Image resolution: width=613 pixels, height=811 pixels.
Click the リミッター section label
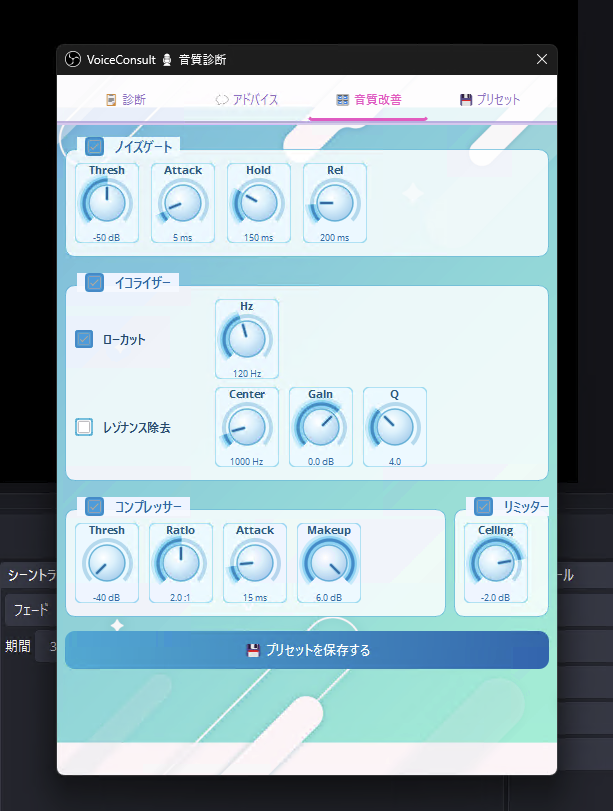[526, 507]
